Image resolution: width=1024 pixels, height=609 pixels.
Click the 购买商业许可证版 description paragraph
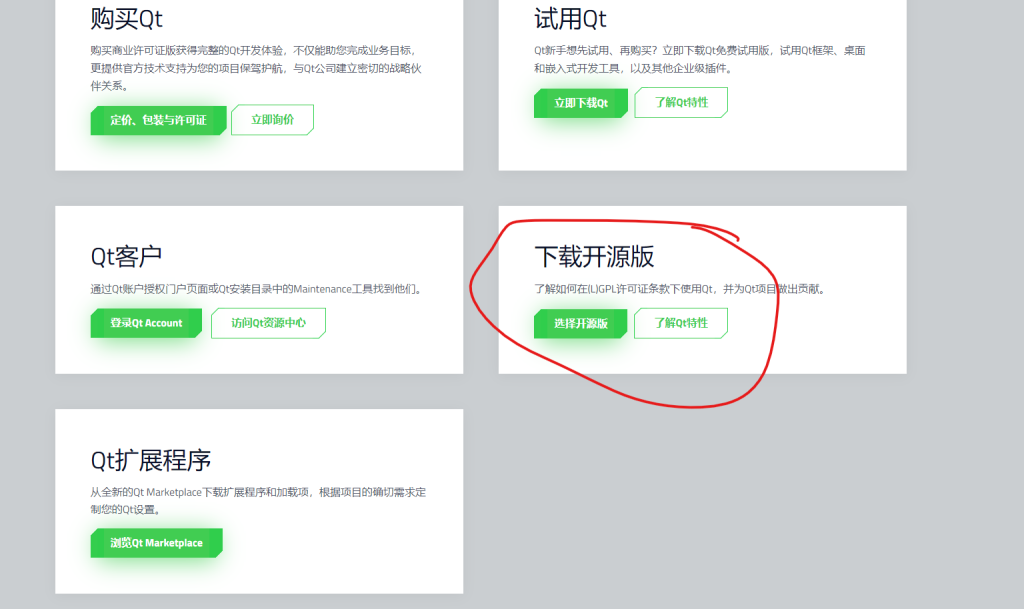pyautogui.click(x=256, y=68)
